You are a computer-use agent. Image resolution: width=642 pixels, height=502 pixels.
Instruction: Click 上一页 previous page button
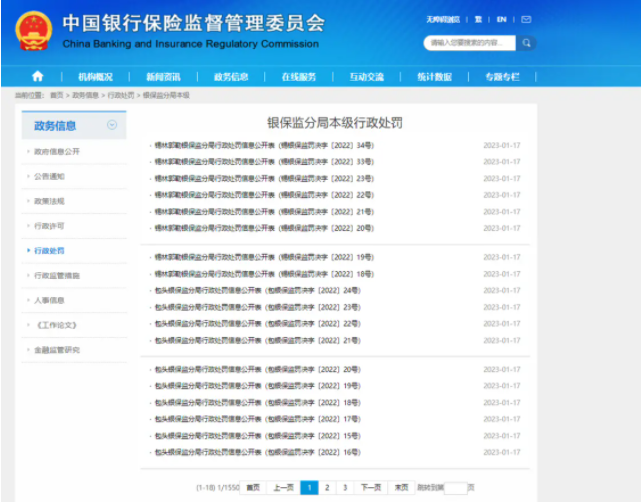(x=283, y=487)
